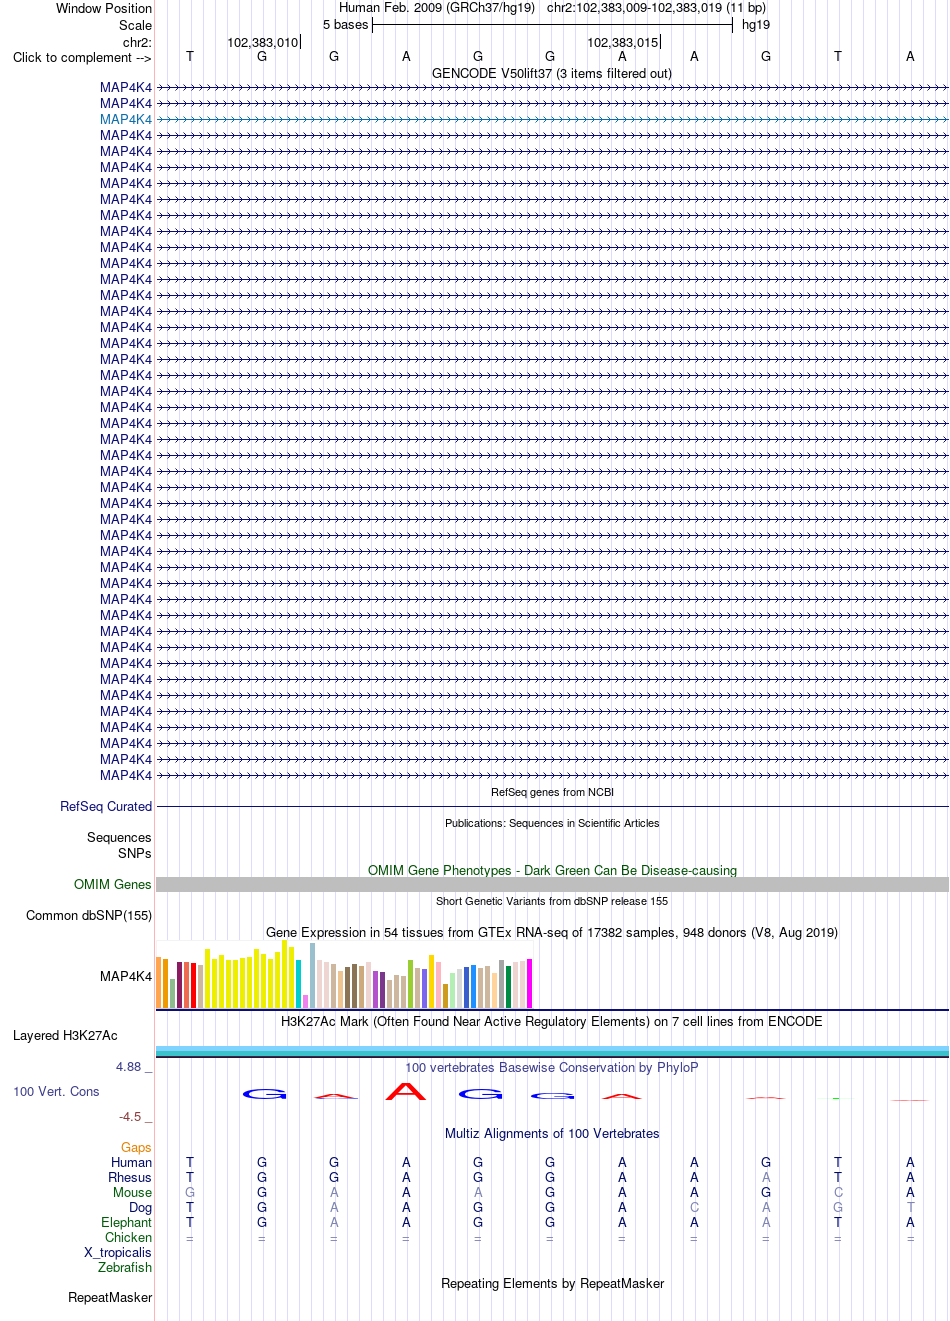Click 'RefSeq genes from NCBI' track title

click(x=552, y=792)
